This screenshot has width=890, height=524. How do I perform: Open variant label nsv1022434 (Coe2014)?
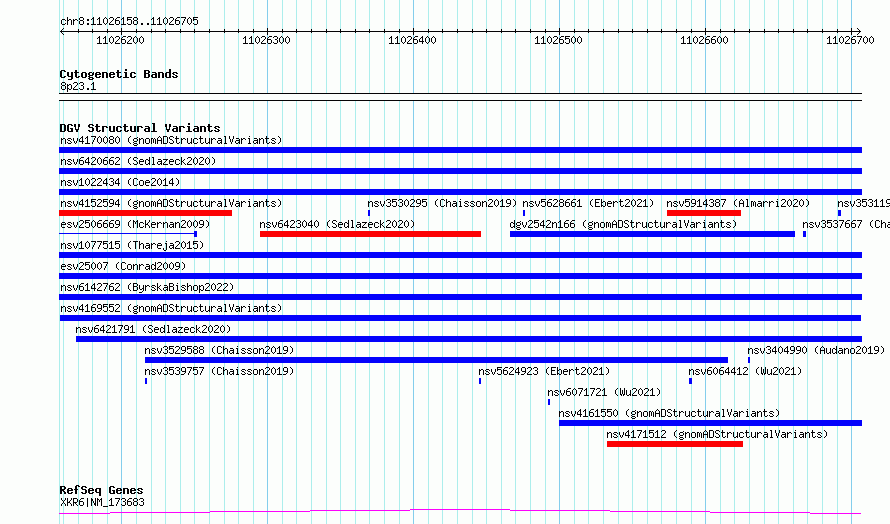[x=120, y=182]
